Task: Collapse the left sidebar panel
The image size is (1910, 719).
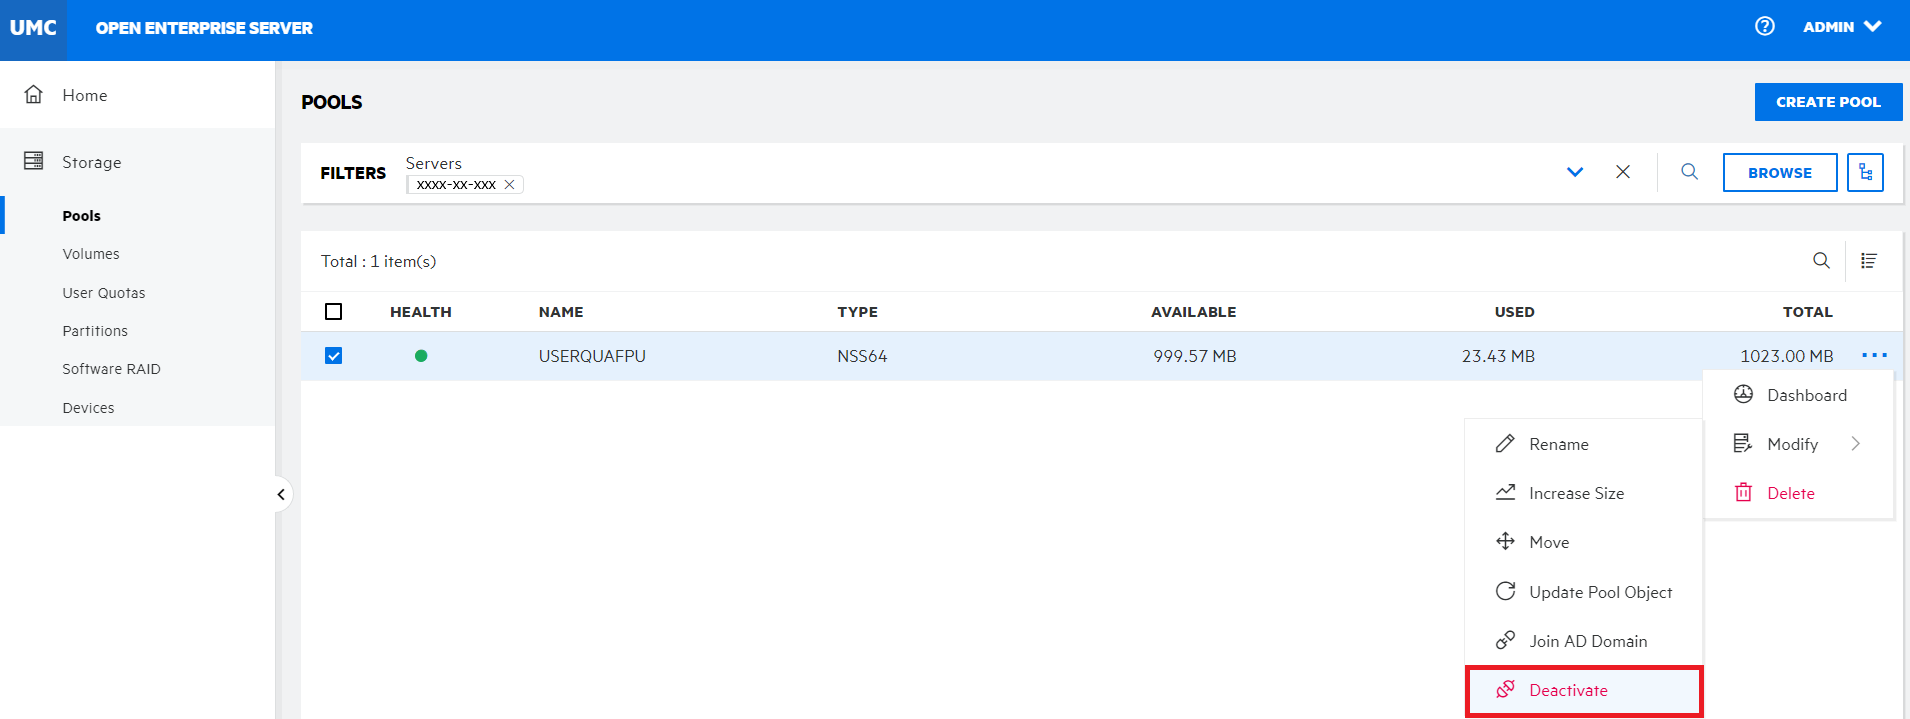Action: 281,494
